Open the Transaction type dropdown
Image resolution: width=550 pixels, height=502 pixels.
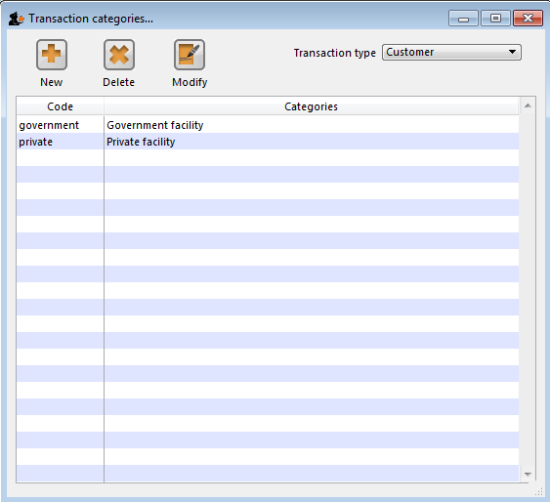pyautogui.click(x=451, y=52)
